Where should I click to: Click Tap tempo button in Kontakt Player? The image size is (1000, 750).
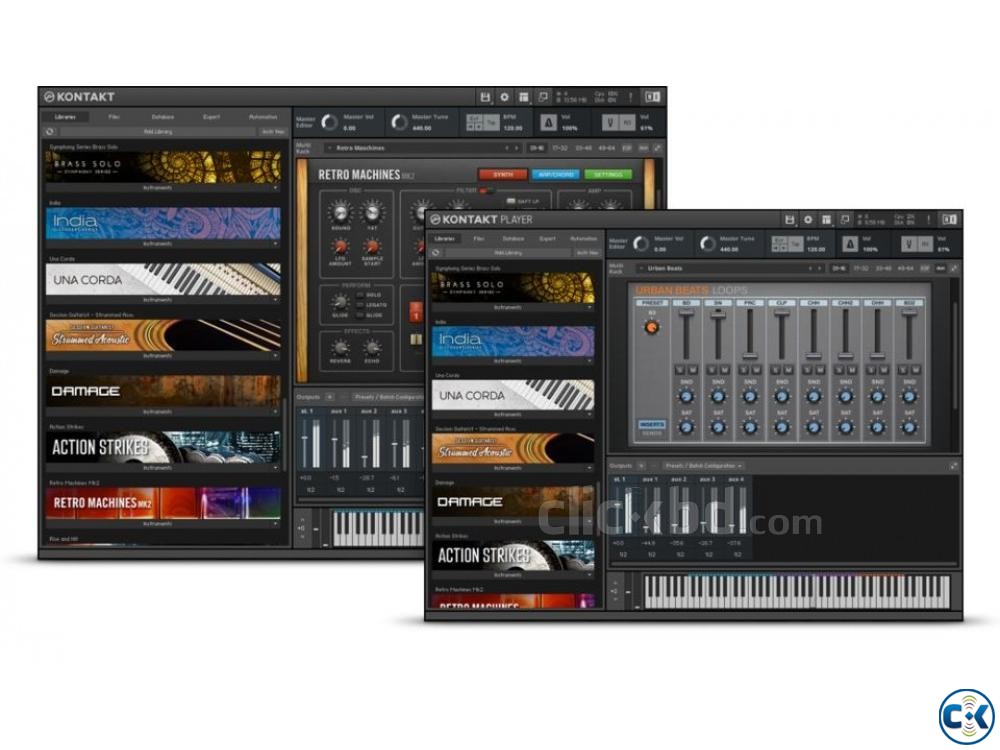click(795, 244)
